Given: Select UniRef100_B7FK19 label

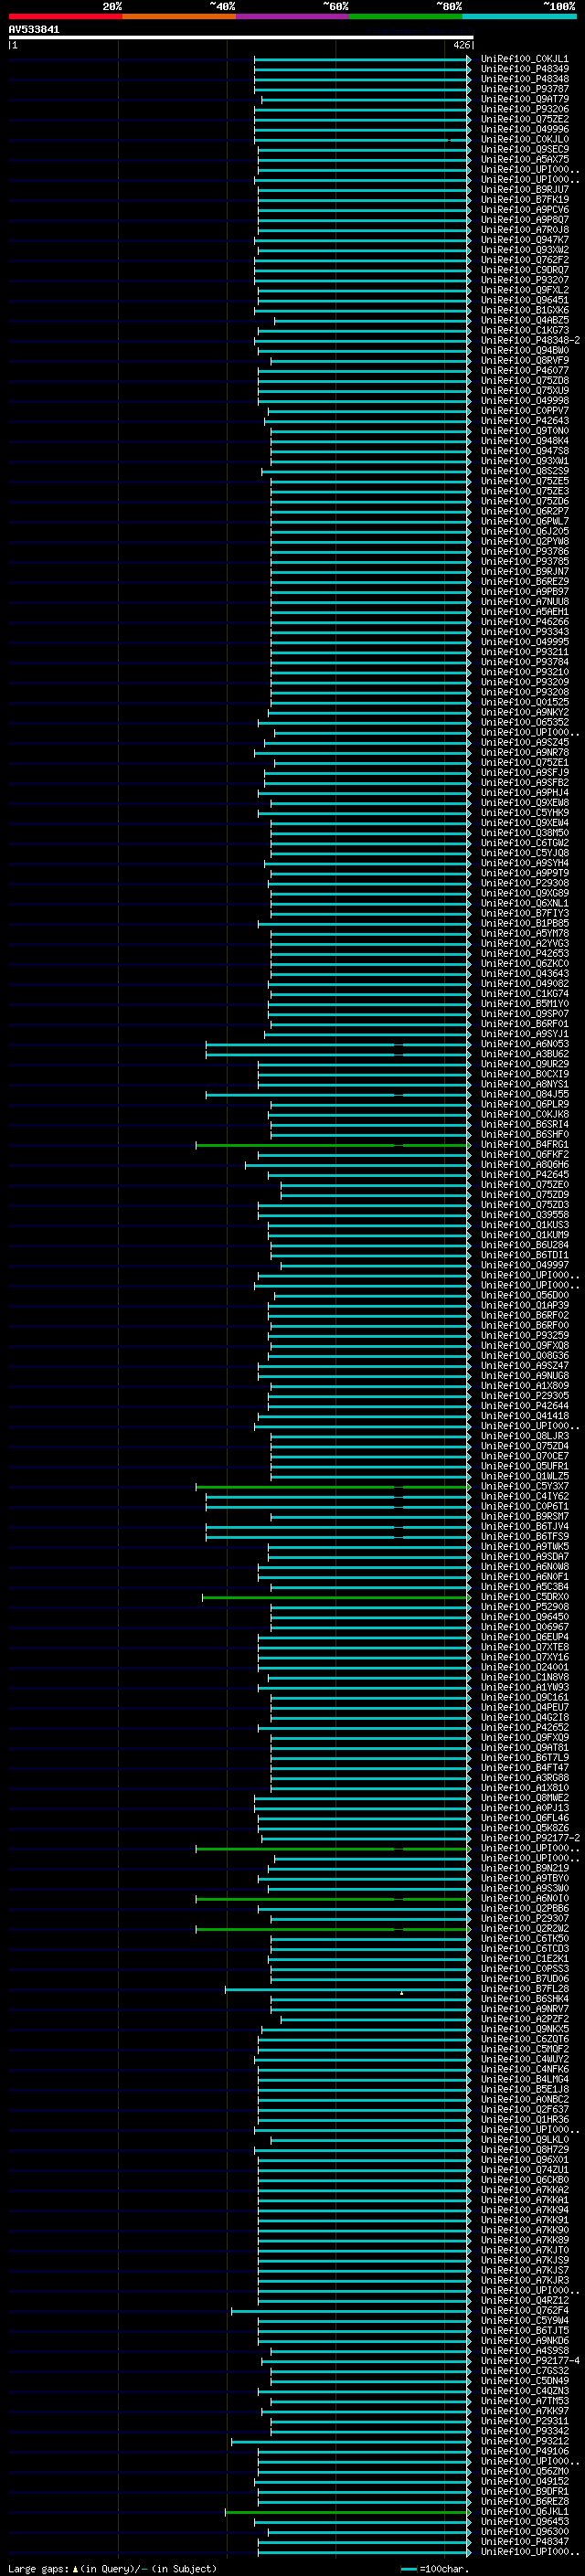Looking at the screenshot, I should tap(524, 199).
